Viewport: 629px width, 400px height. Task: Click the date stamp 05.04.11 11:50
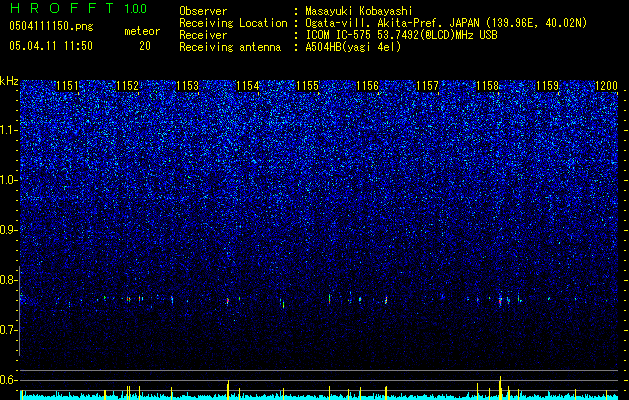(51, 46)
